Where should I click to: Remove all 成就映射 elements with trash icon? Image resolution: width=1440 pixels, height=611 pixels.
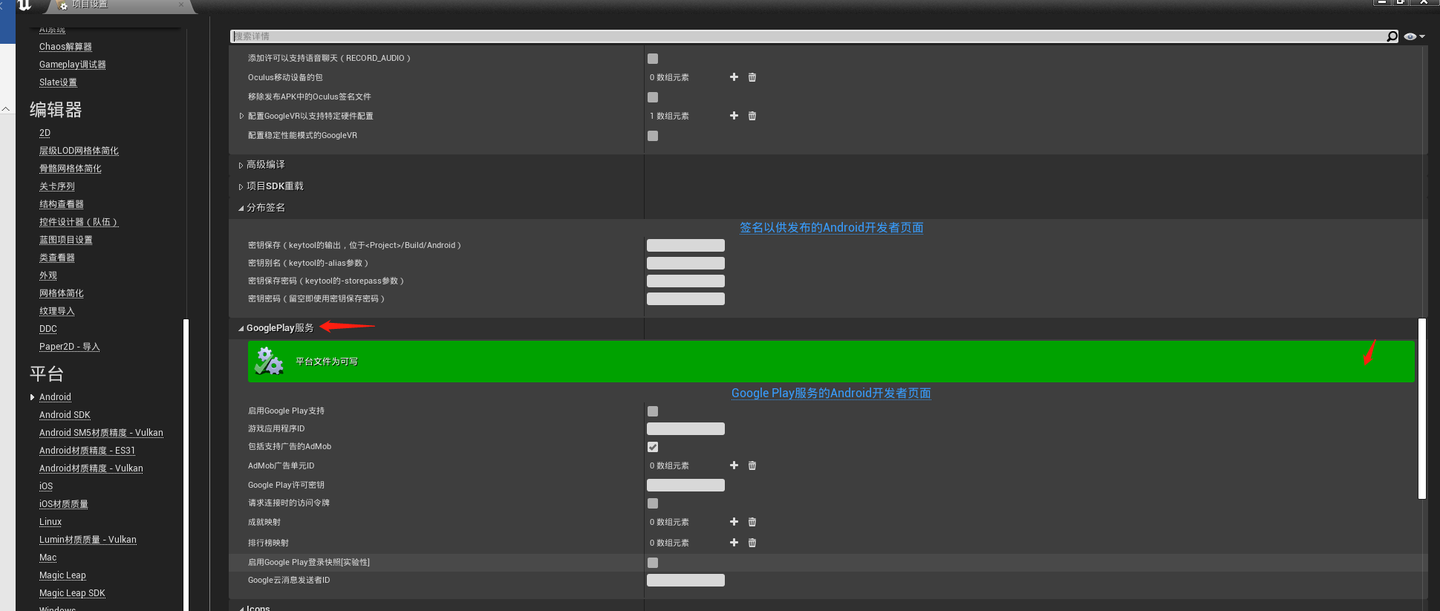click(x=752, y=522)
